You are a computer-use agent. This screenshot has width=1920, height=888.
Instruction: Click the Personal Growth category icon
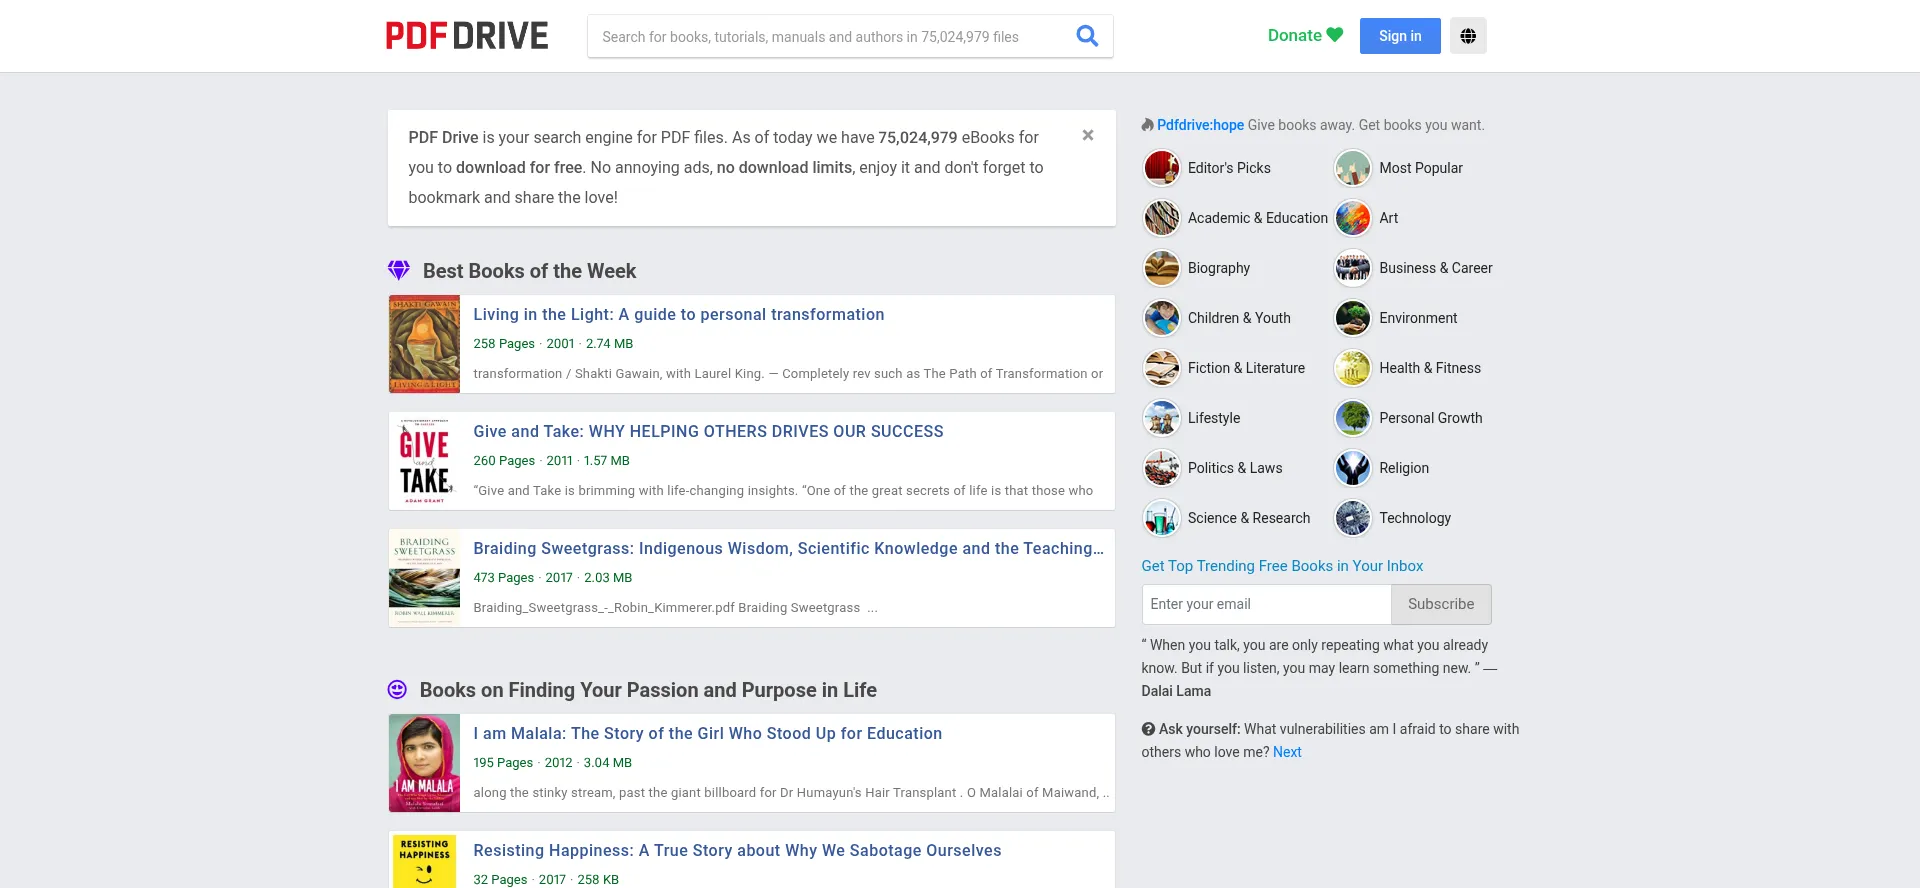1353,418
